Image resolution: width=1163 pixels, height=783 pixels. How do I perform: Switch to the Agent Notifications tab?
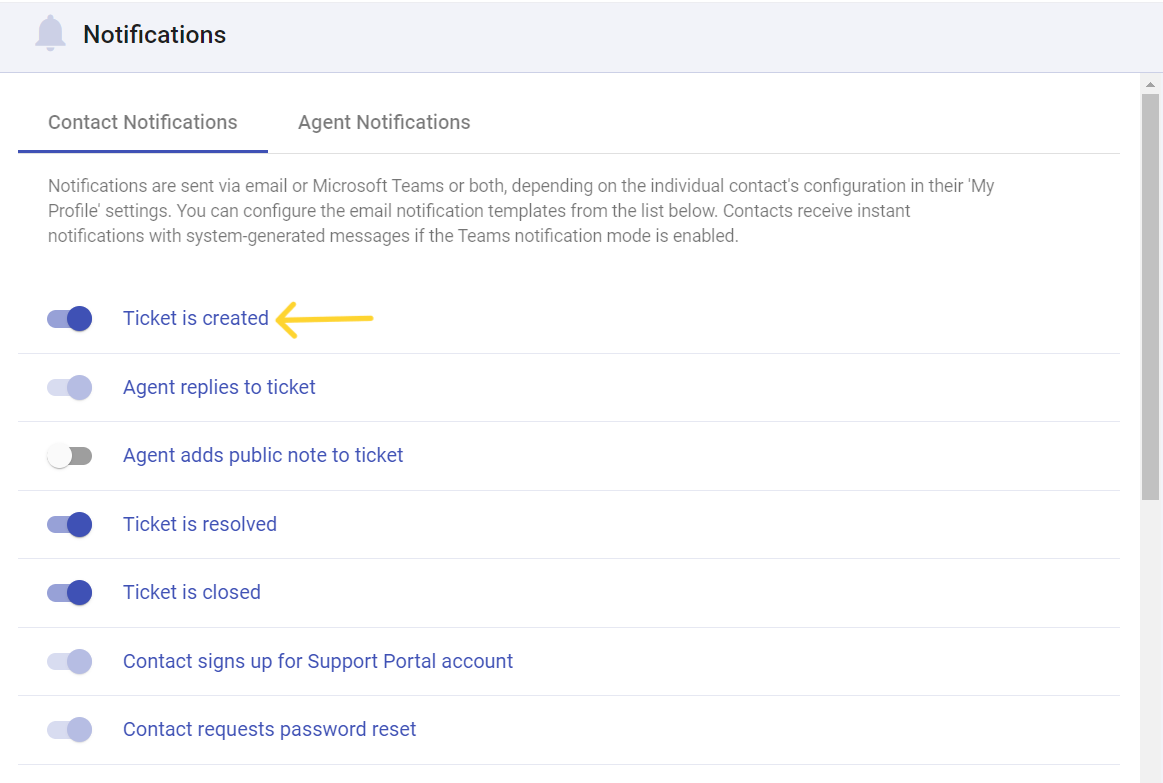(383, 122)
